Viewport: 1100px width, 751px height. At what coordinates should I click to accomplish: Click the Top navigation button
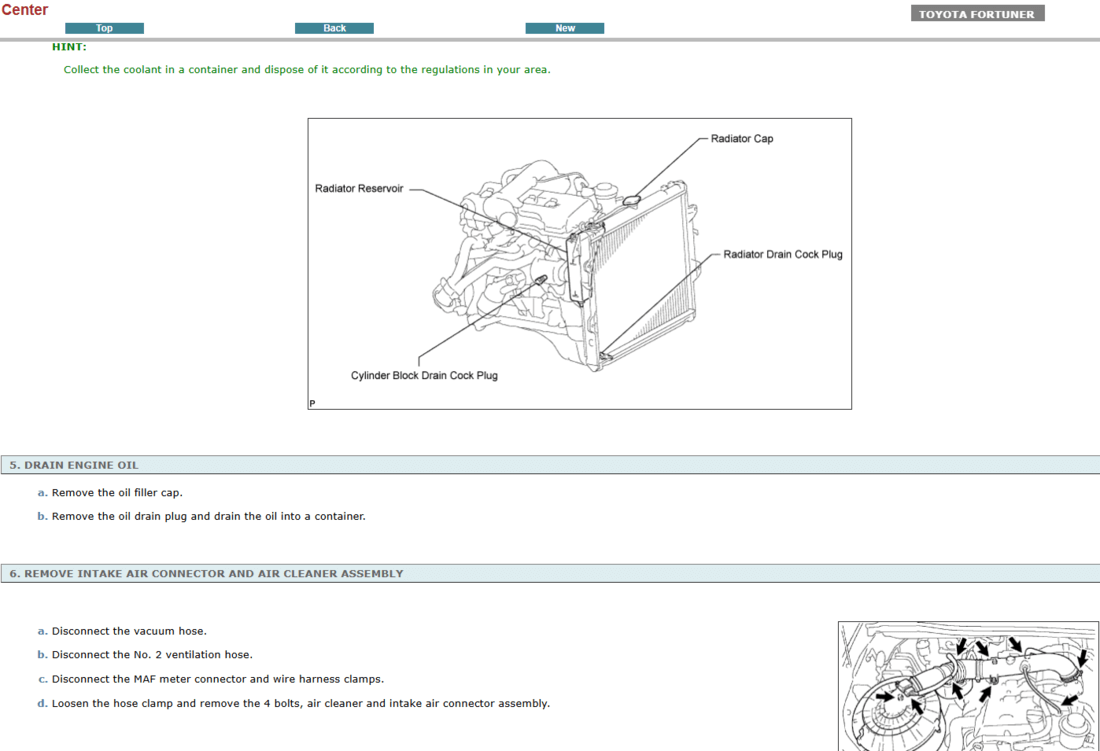point(104,28)
